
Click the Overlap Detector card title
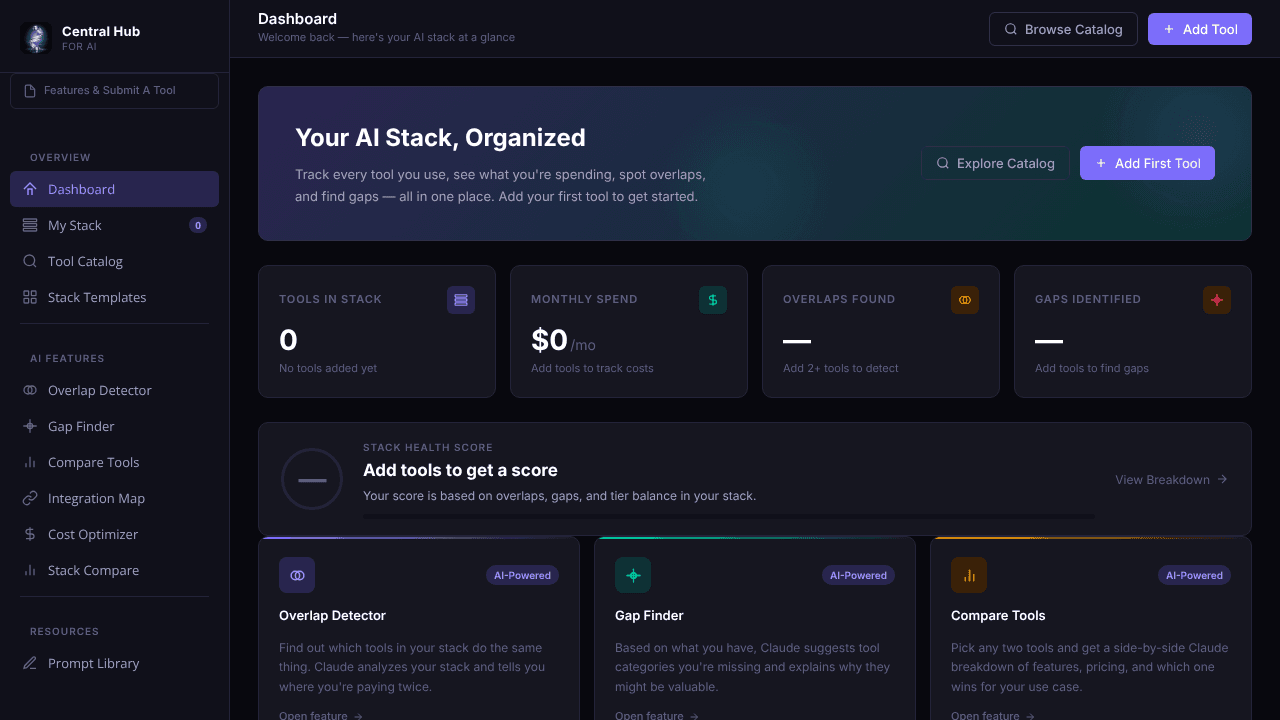coord(332,615)
